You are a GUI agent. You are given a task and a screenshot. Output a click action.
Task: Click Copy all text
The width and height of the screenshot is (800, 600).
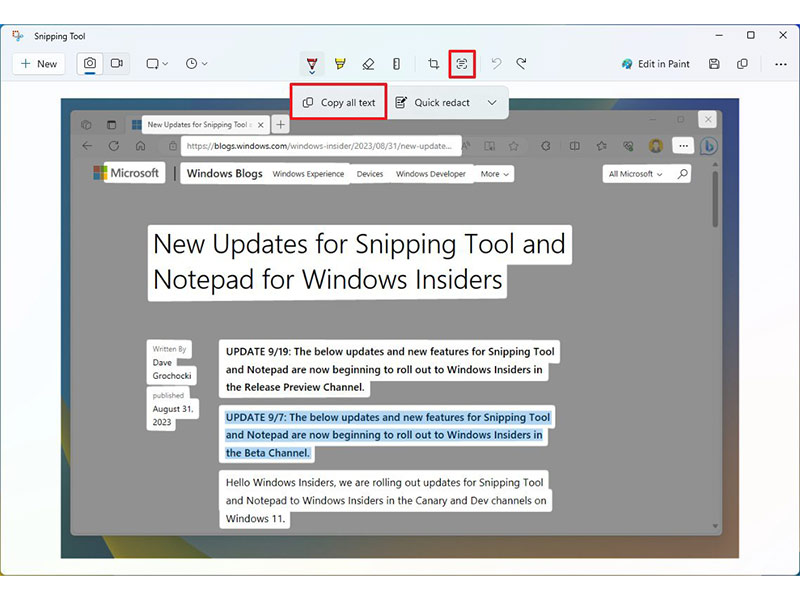[x=339, y=103]
